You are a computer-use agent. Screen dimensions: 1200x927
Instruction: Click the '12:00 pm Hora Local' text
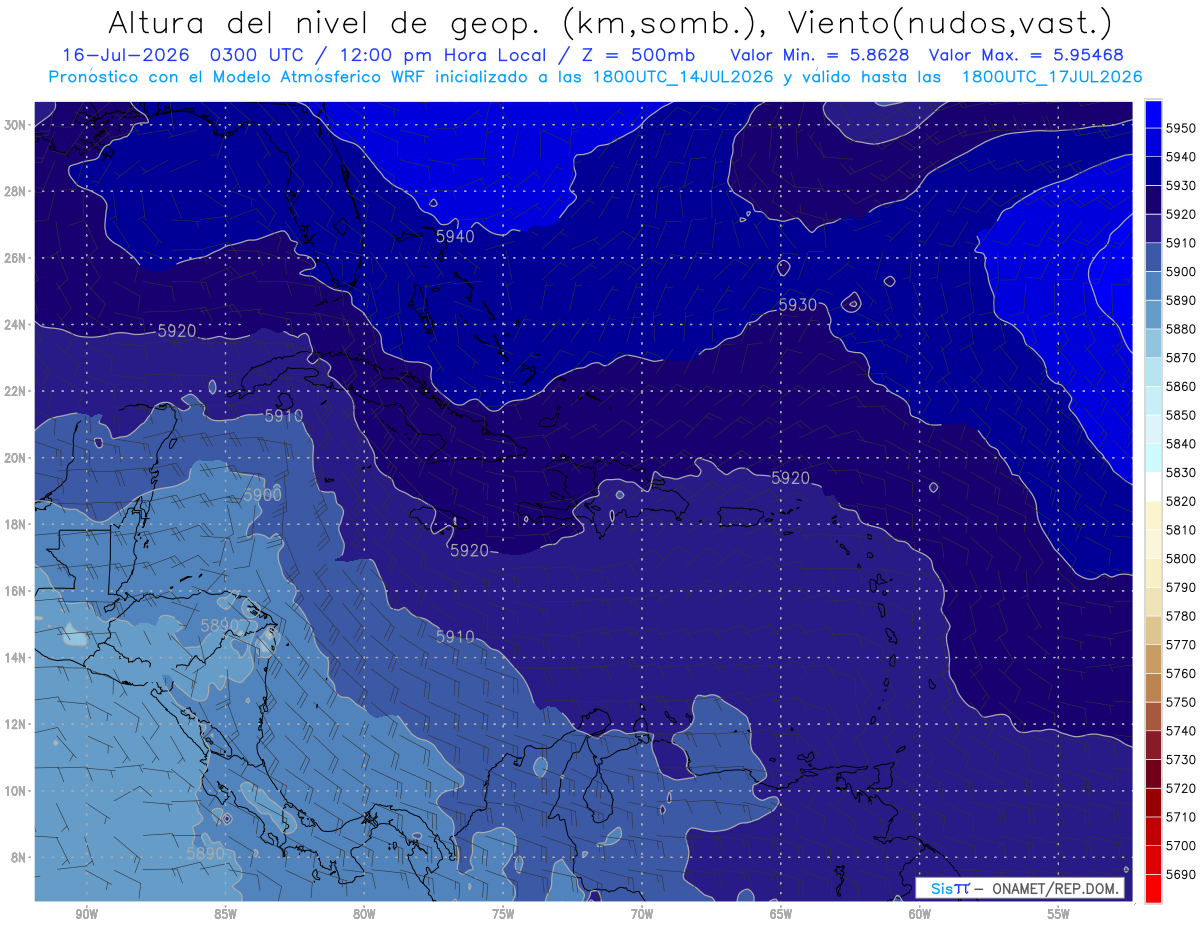tap(441, 55)
